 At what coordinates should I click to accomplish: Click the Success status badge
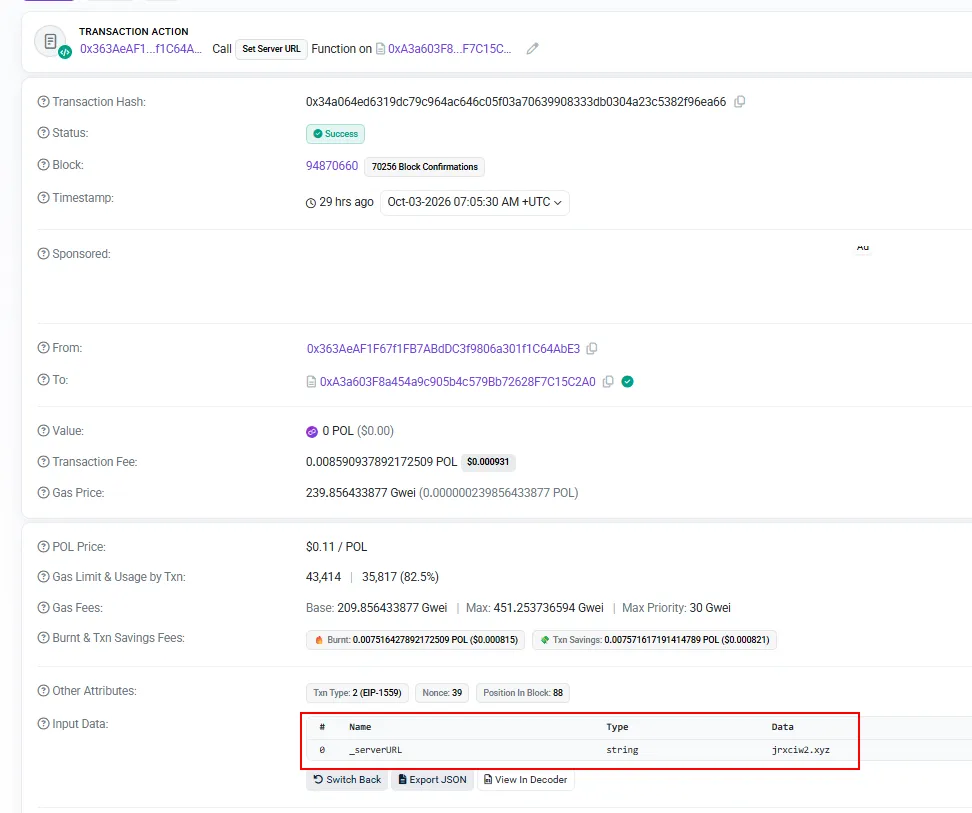(x=335, y=134)
